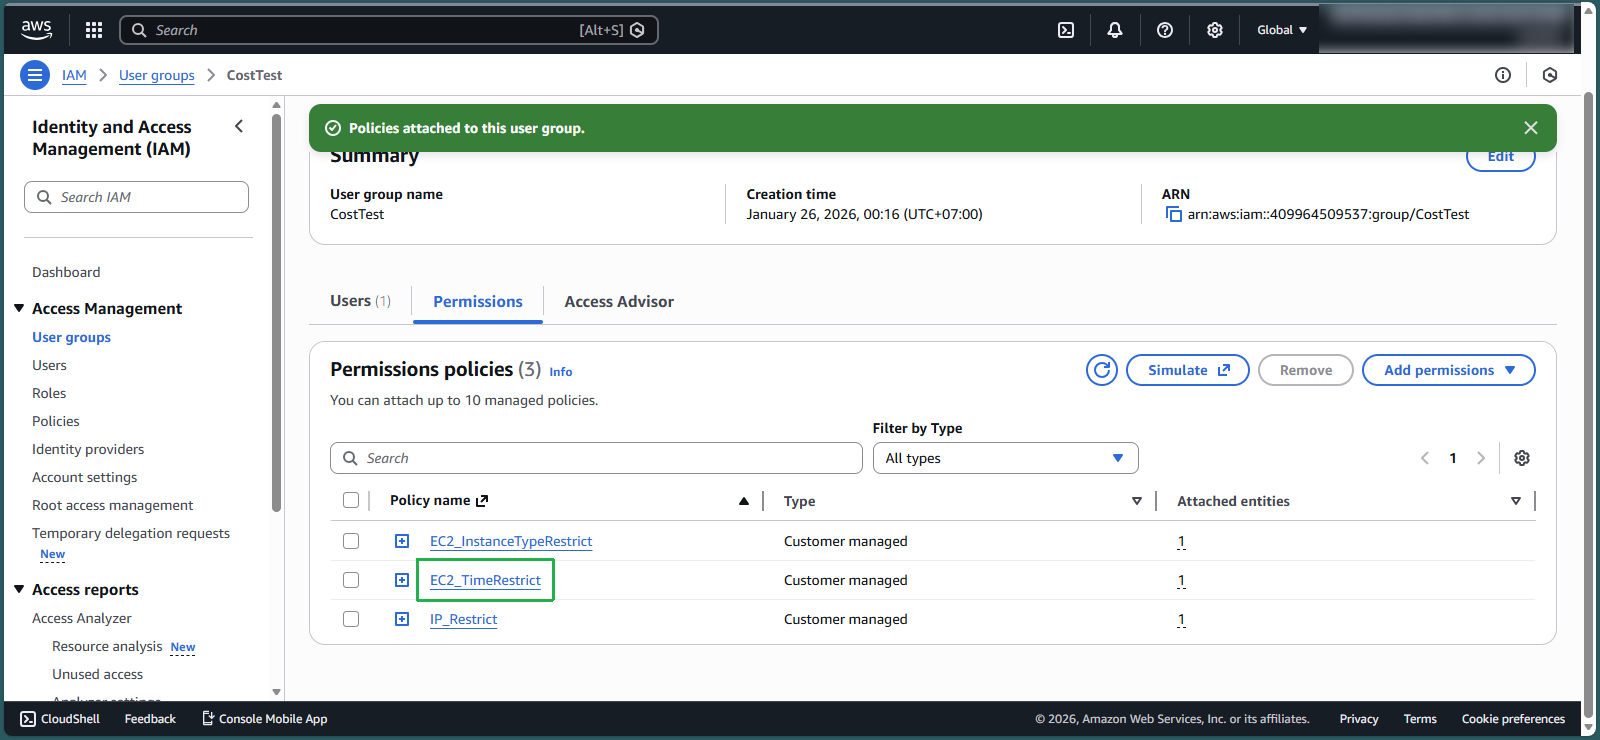Sort by Policy name ascending arrow
Image resolution: width=1600 pixels, height=740 pixels.
click(x=744, y=501)
